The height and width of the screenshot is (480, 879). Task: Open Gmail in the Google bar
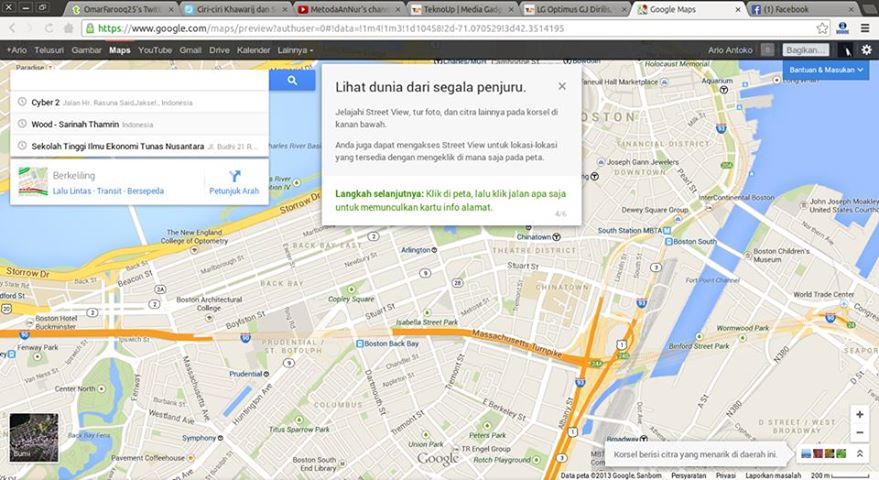pyautogui.click(x=190, y=50)
